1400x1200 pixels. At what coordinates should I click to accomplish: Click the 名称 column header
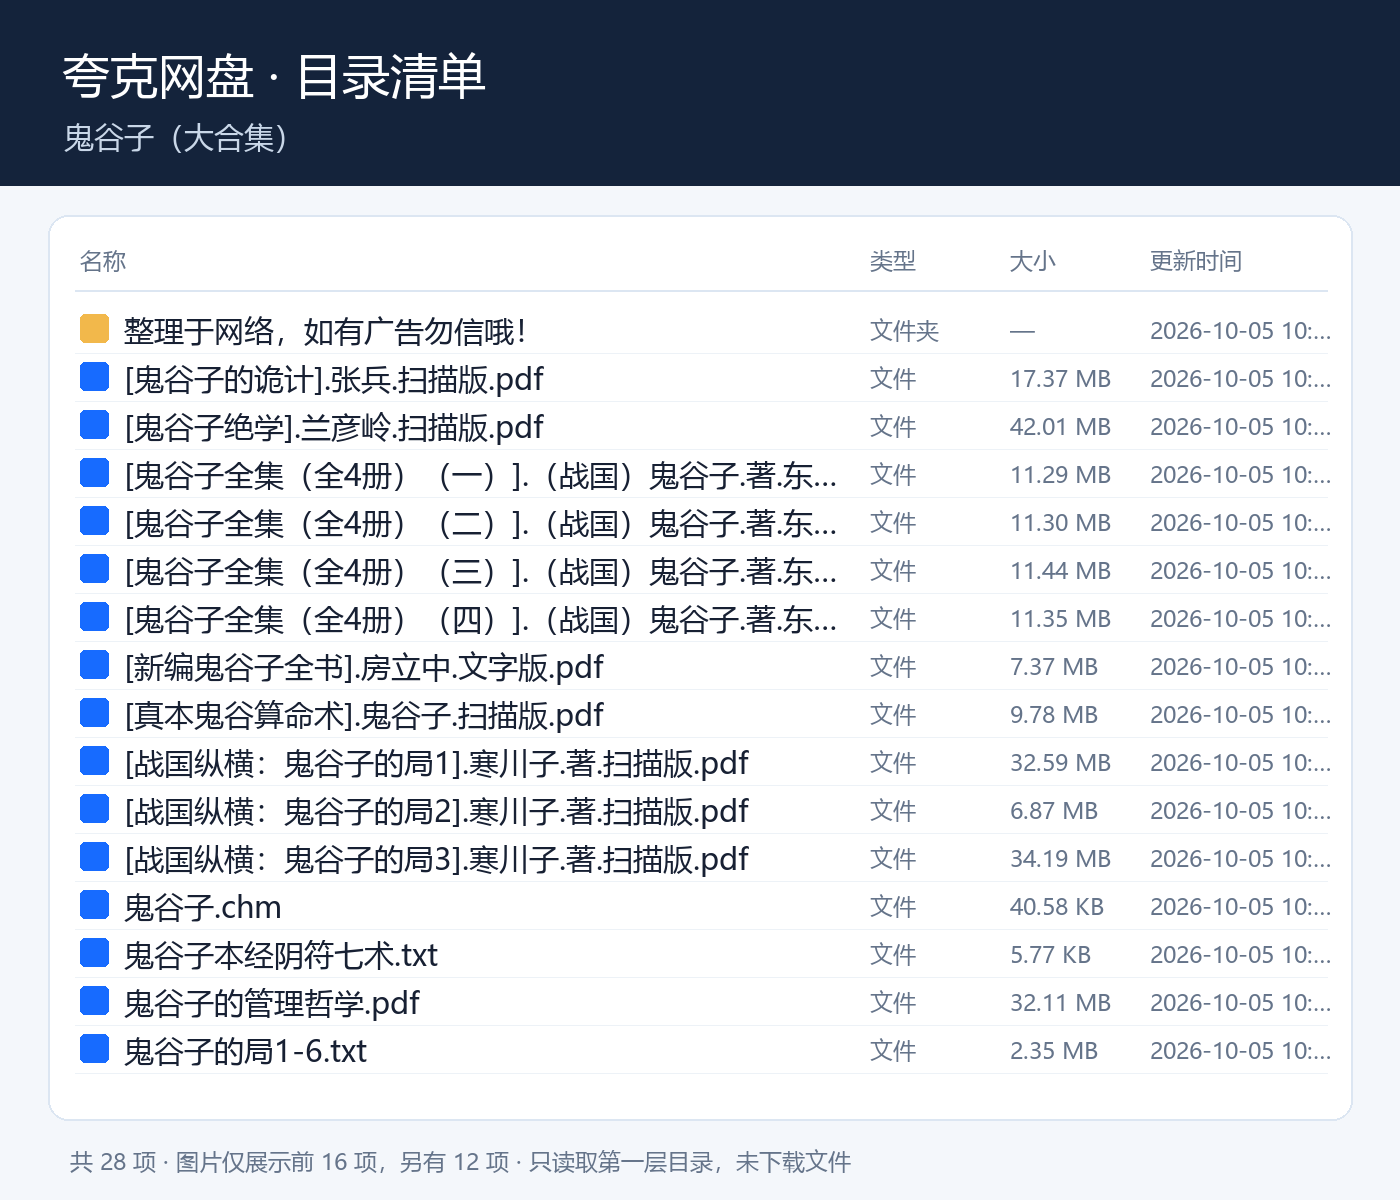tap(103, 261)
